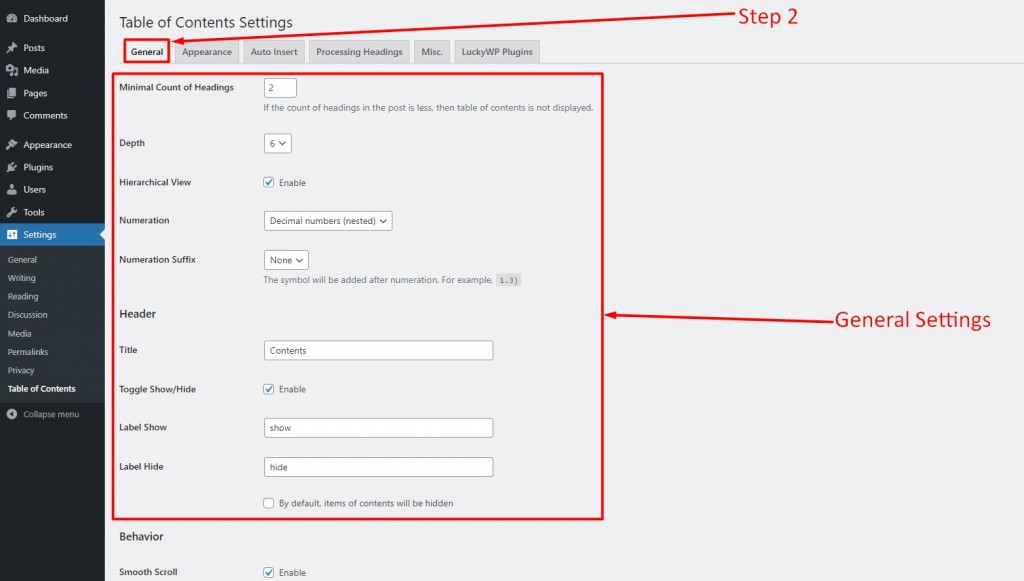Select the General tab
This screenshot has width=1024, height=581.
147,52
